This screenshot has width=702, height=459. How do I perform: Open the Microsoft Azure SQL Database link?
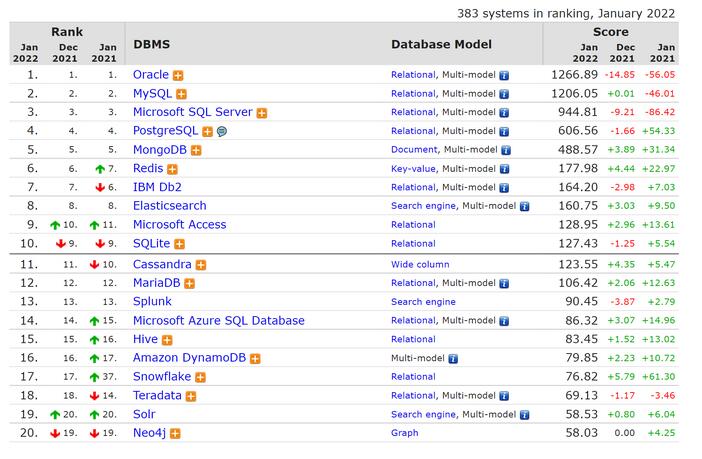[219, 321]
